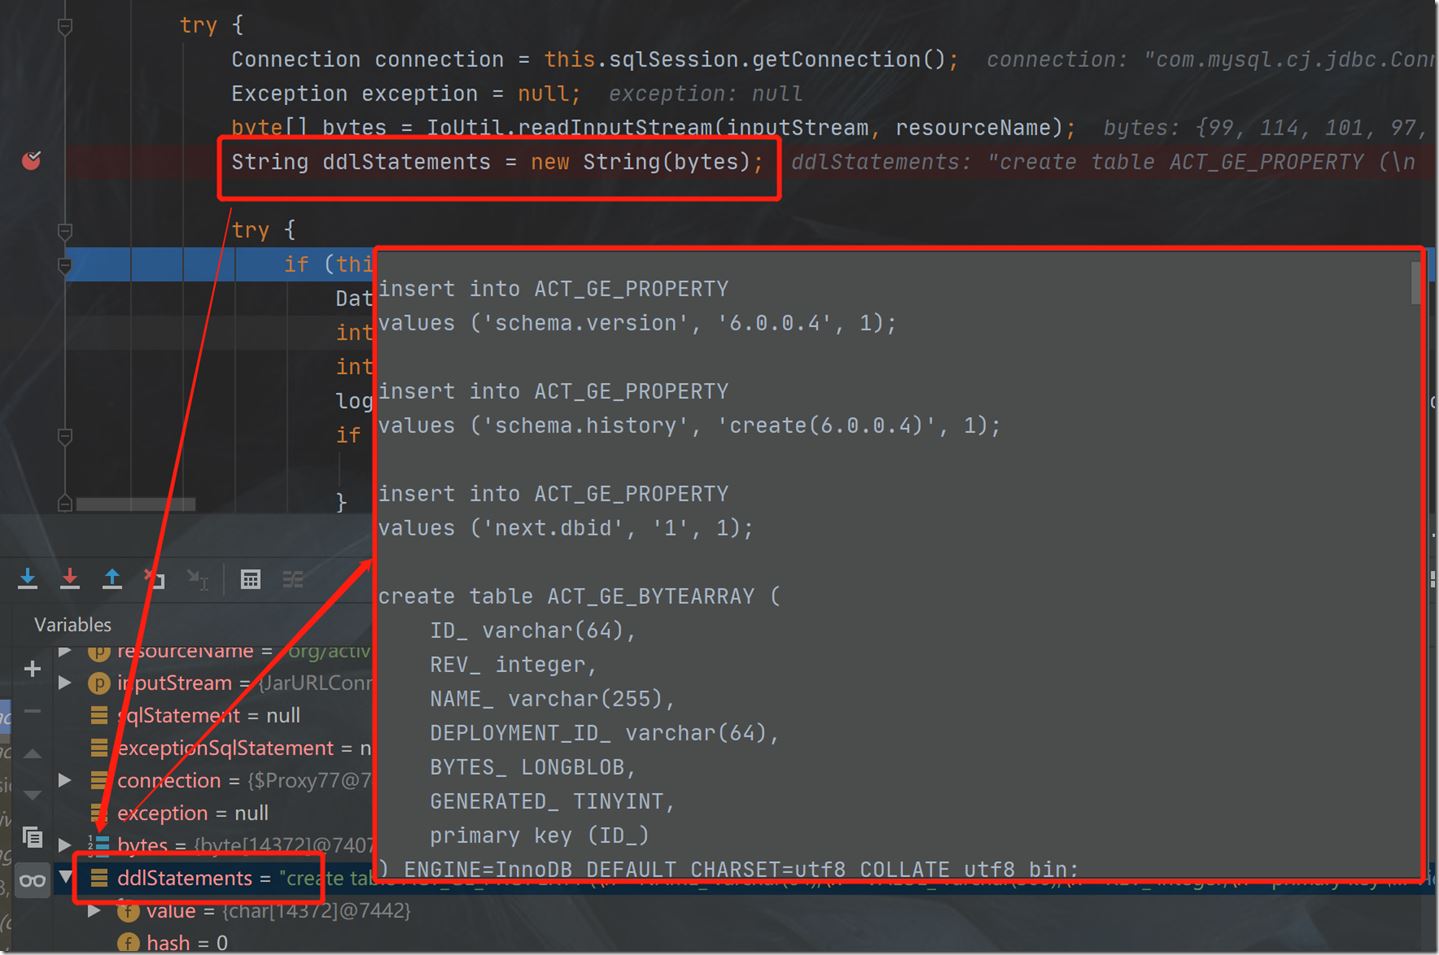Click the Step Out up-arrow icon
Image resolution: width=1439 pixels, height=955 pixels.
[112, 578]
